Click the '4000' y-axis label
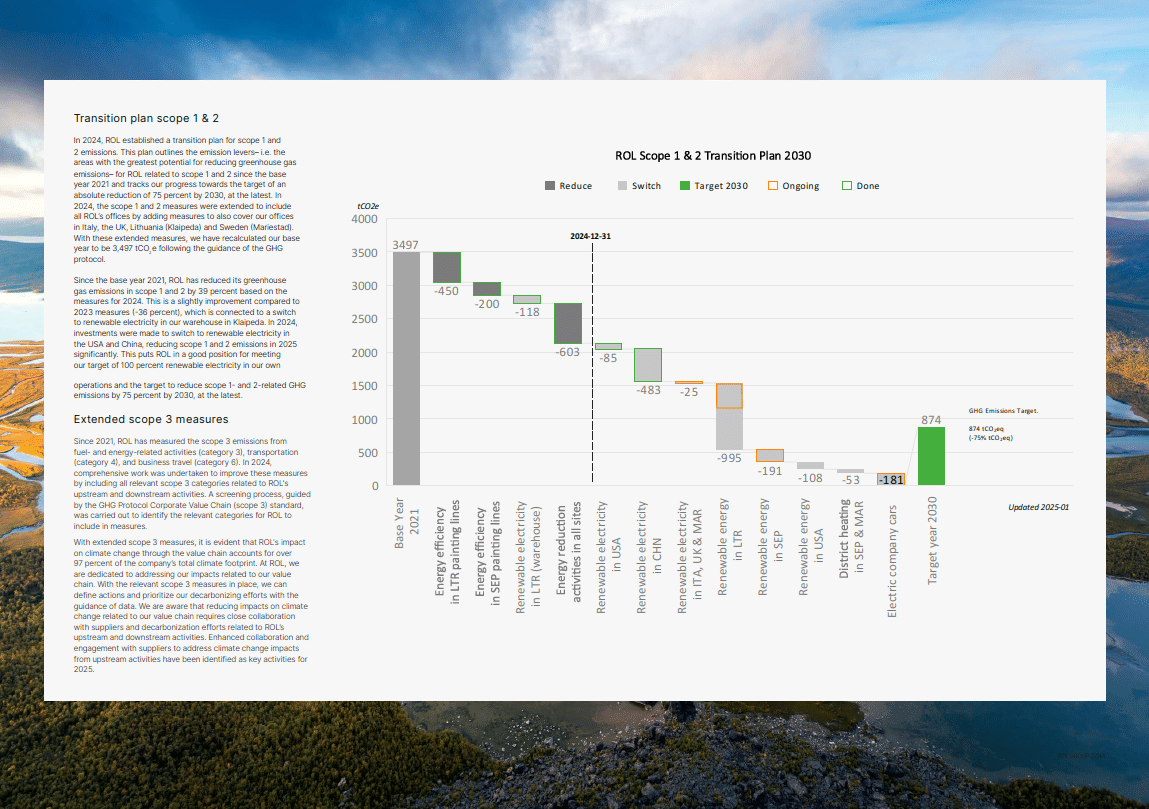 pos(365,219)
